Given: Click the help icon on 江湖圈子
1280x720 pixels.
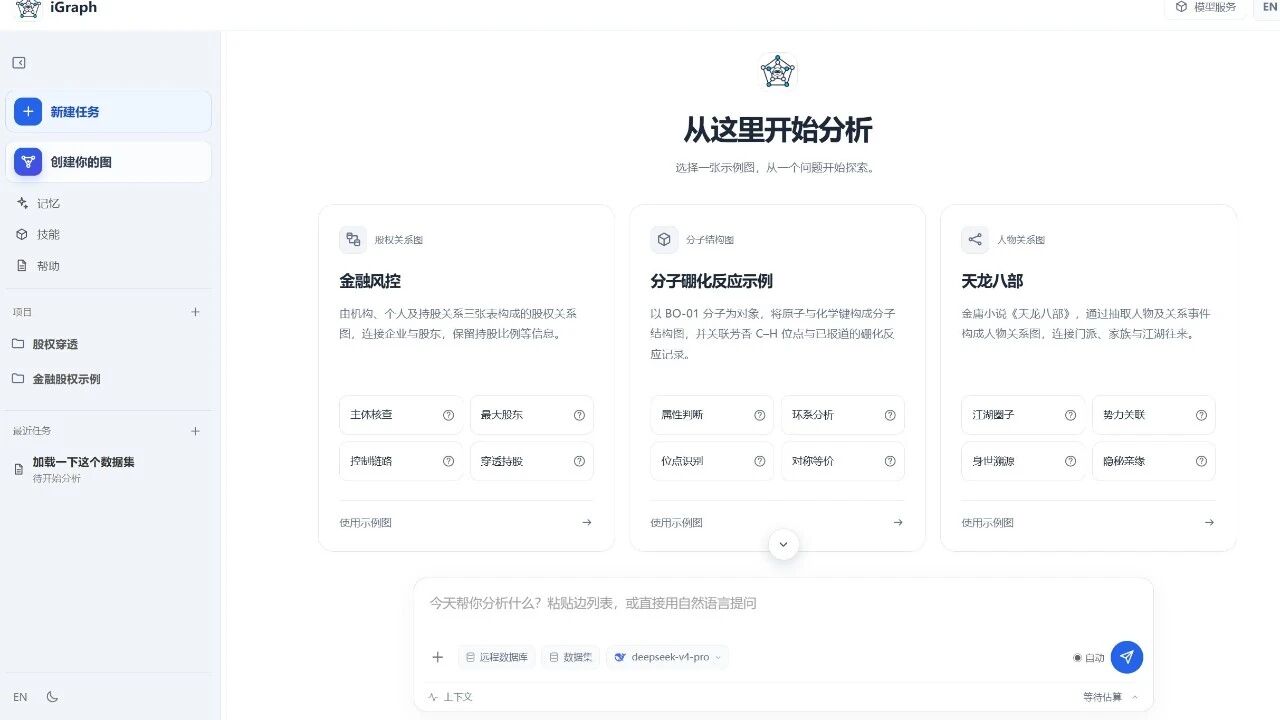Looking at the screenshot, I should coord(1070,415).
